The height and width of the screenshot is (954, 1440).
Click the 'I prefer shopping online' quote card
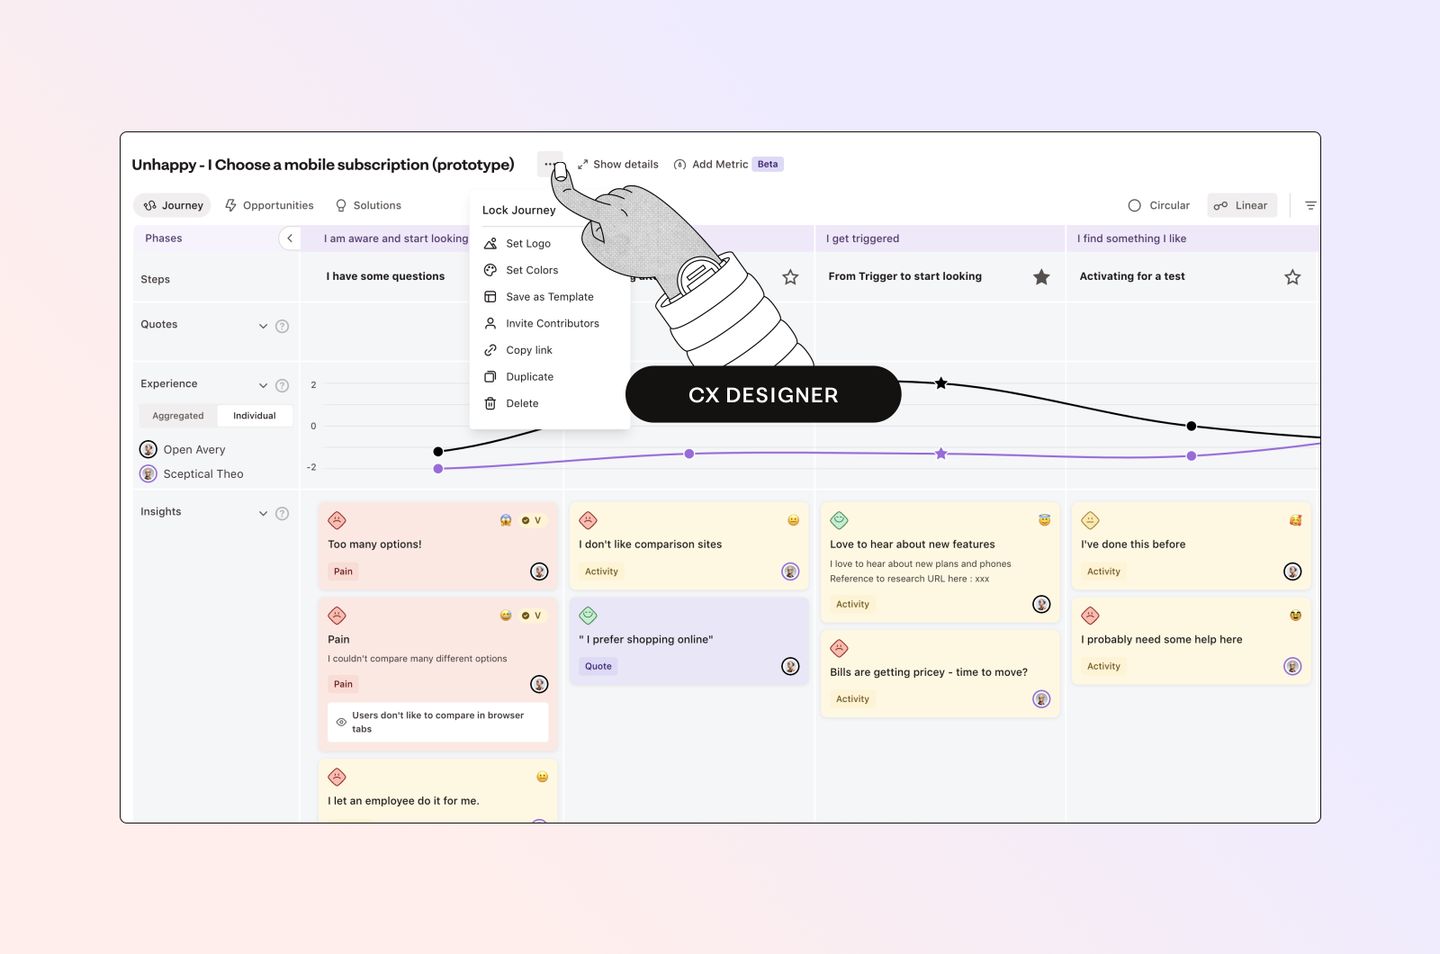[689, 640]
